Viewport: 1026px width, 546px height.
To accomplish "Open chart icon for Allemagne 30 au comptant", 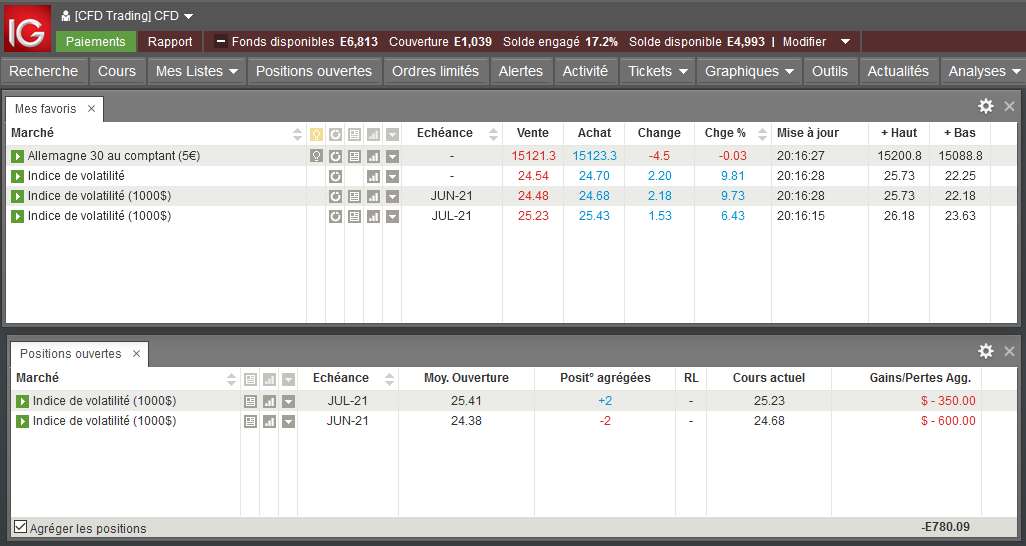I will (x=373, y=156).
